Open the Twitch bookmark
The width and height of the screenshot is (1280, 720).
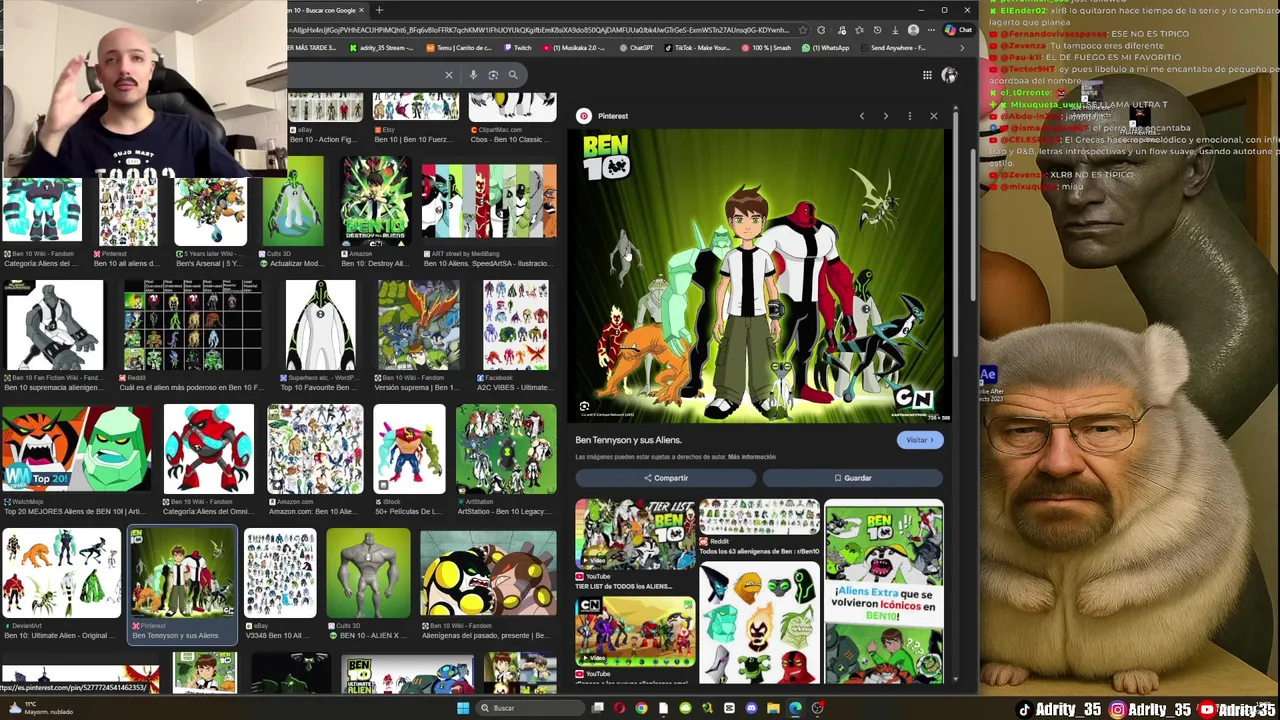coord(519,48)
